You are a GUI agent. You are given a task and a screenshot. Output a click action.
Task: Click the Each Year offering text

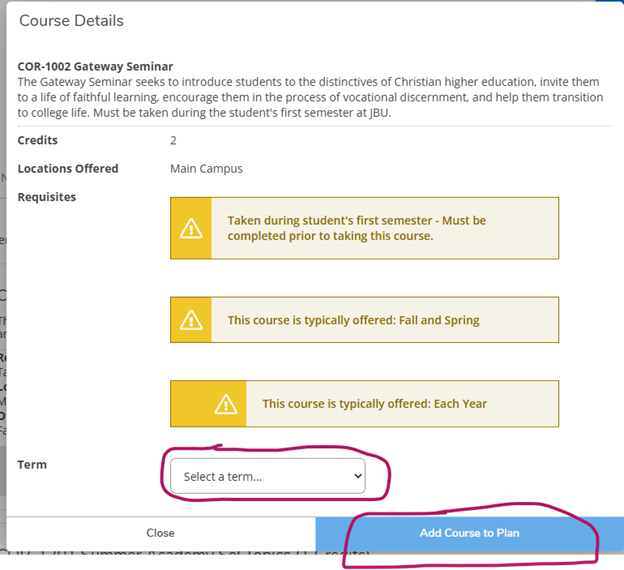tap(374, 404)
